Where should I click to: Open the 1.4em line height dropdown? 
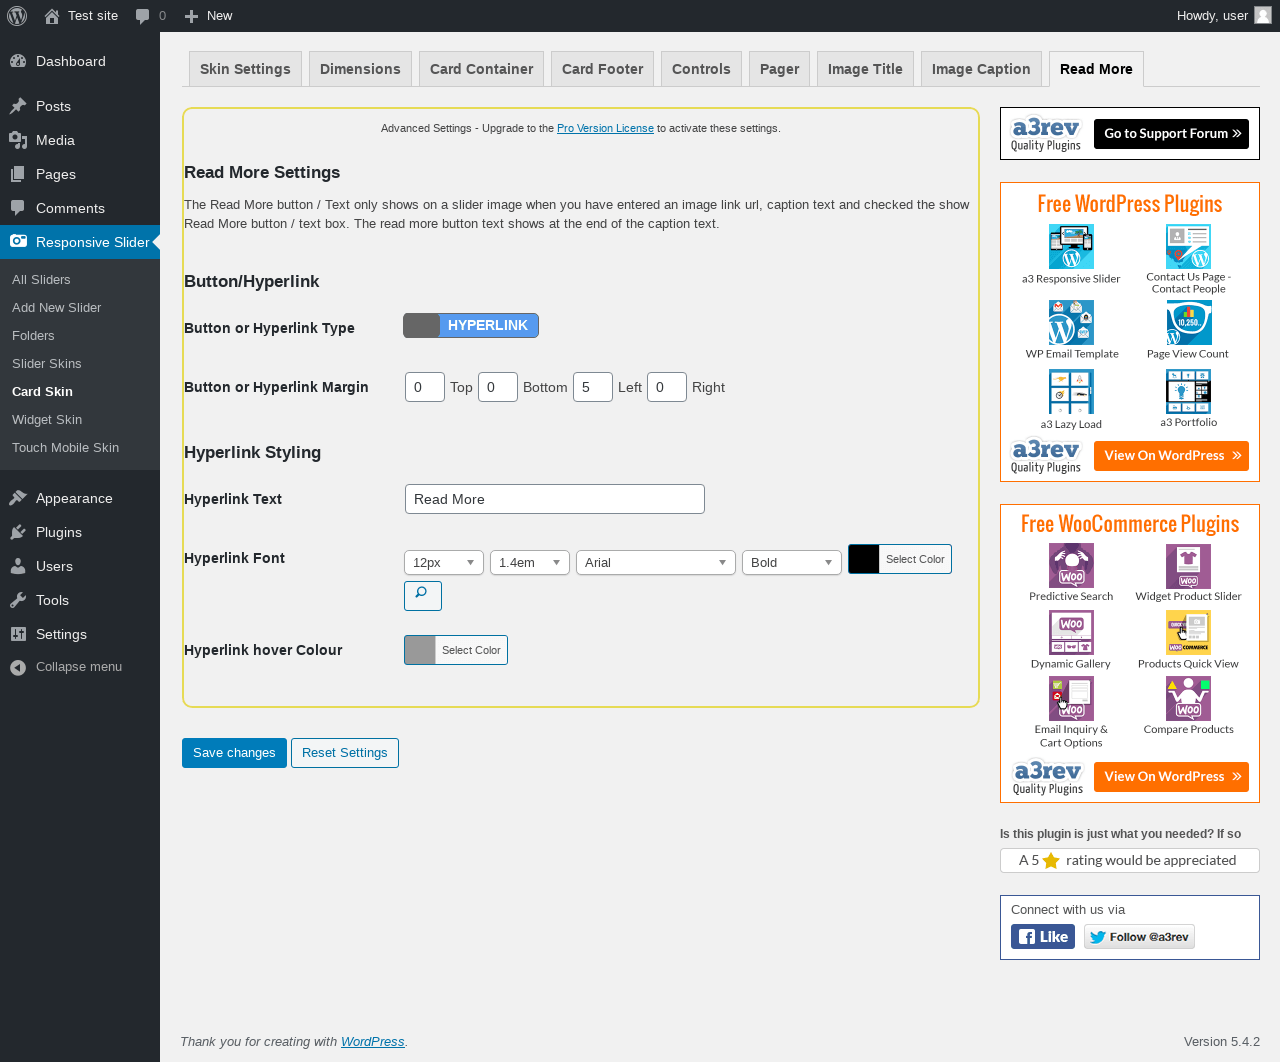point(530,563)
